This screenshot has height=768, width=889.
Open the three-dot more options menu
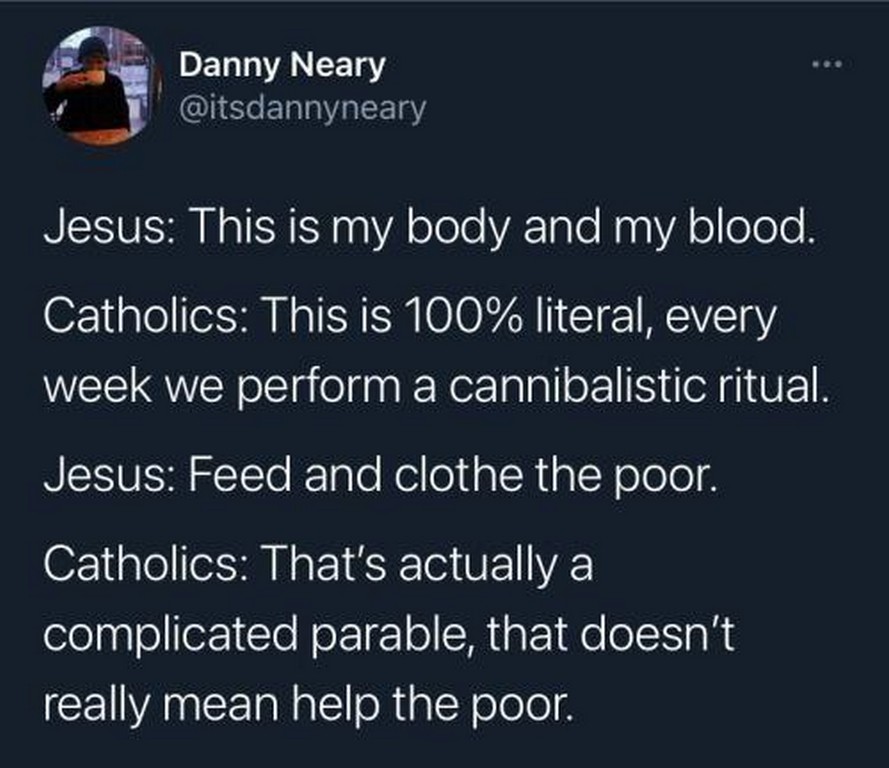tap(828, 66)
